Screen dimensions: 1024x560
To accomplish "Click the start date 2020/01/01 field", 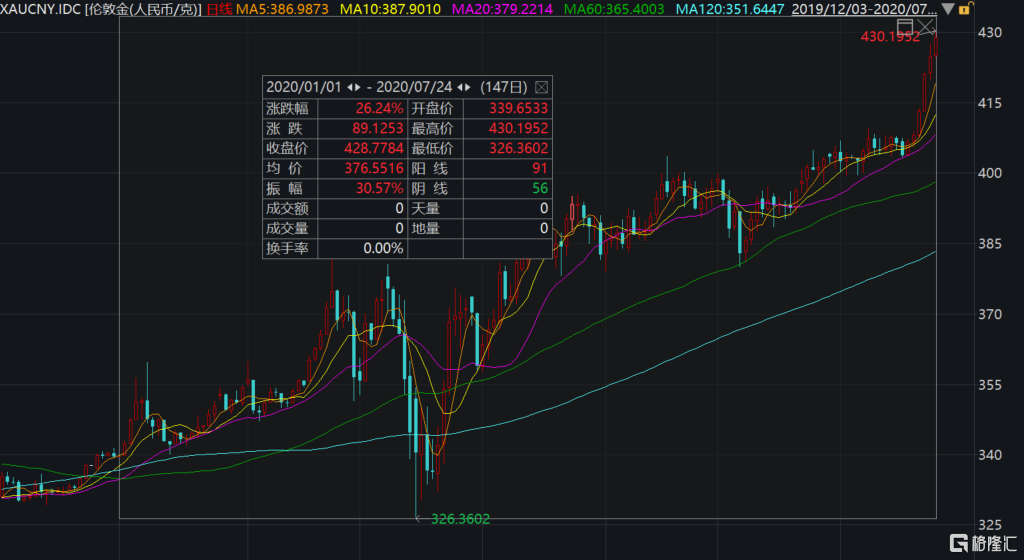I will pyautogui.click(x=304, y=87).
